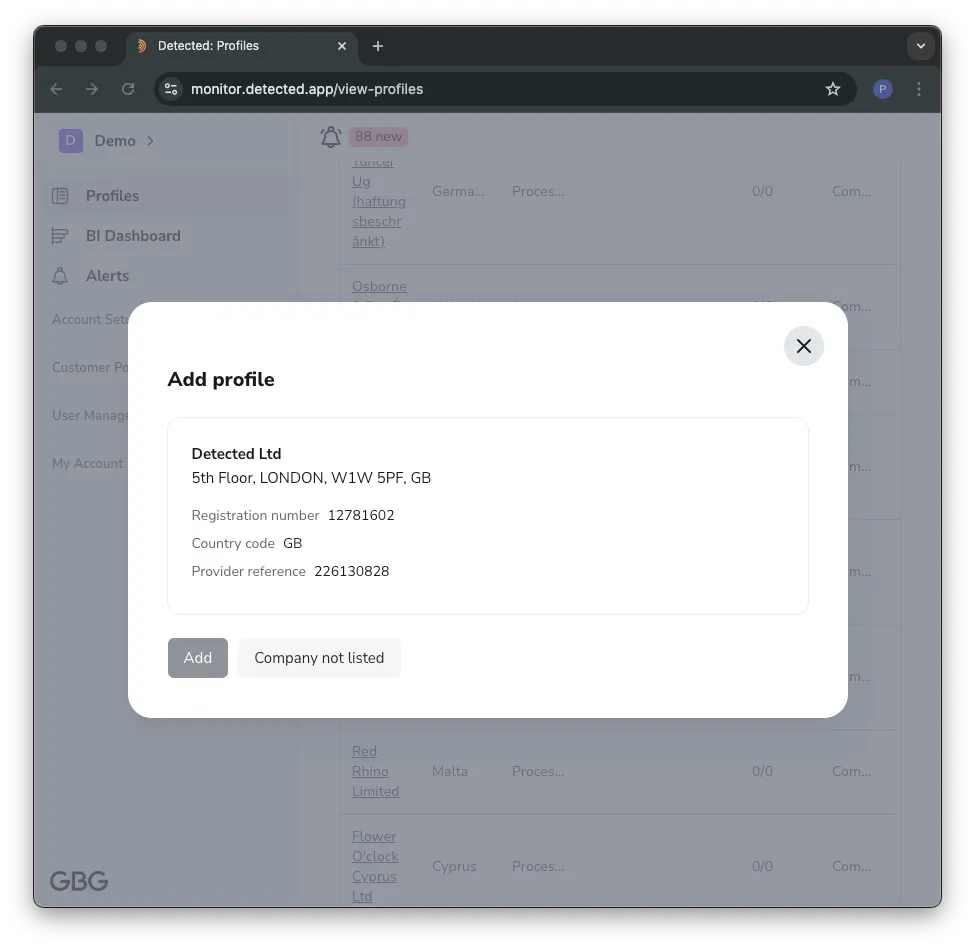Expand the Demo workspace chevron
The width and height of the screenshot is (975, 949).
pos(150,141)
